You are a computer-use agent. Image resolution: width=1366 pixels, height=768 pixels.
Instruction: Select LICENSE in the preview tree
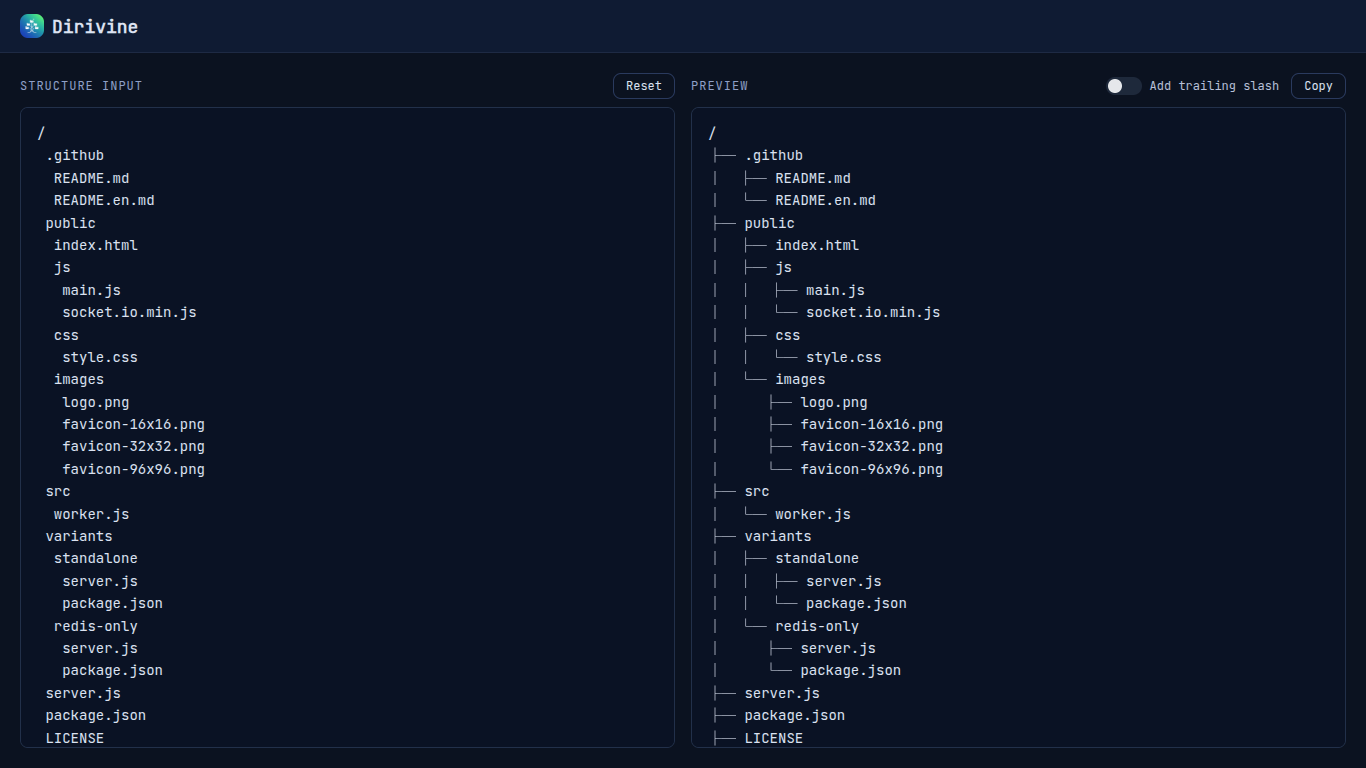[x=773, y=738]
